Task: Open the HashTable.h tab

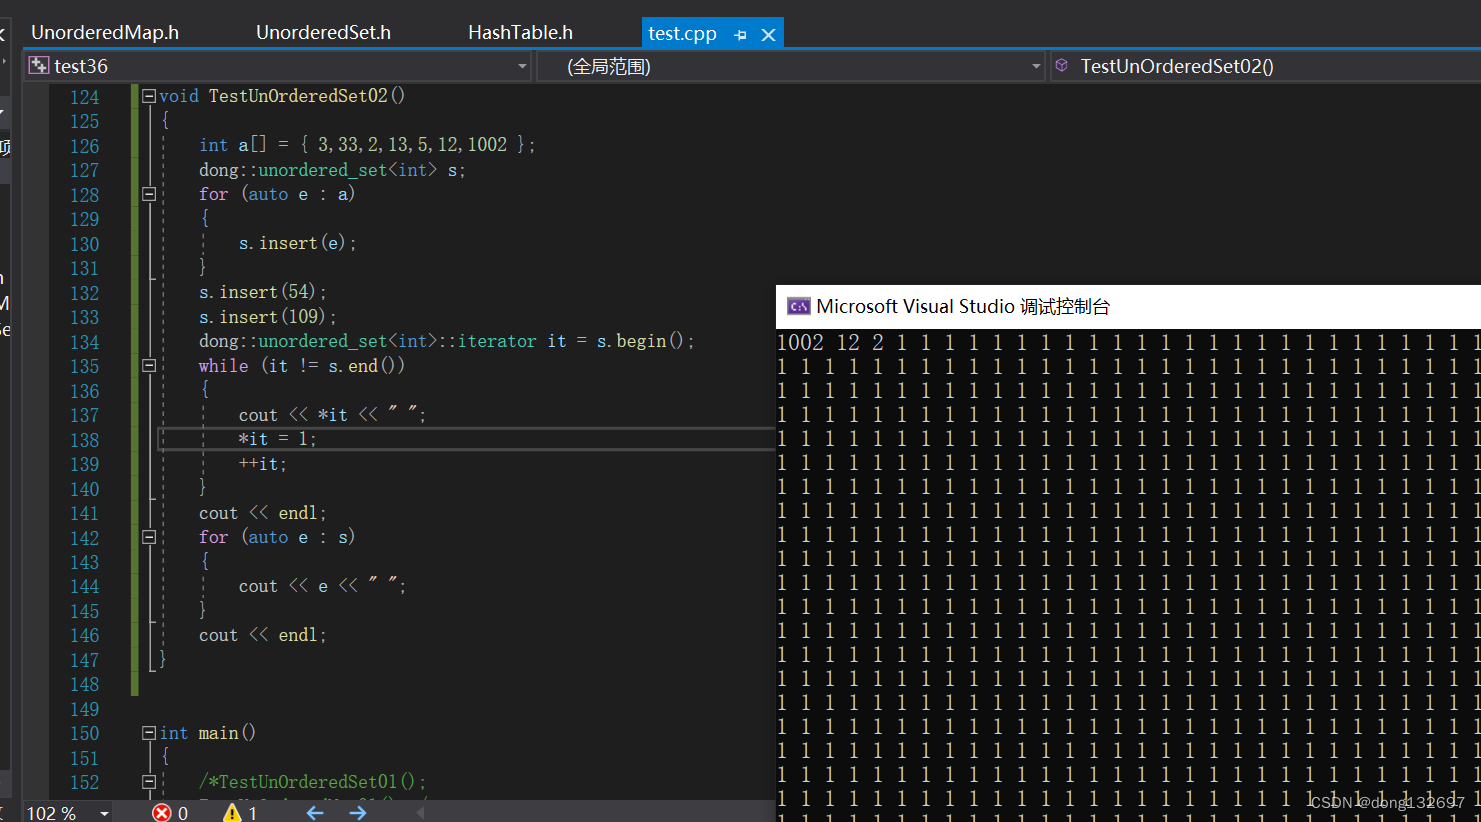Action: tap(520, 33)
